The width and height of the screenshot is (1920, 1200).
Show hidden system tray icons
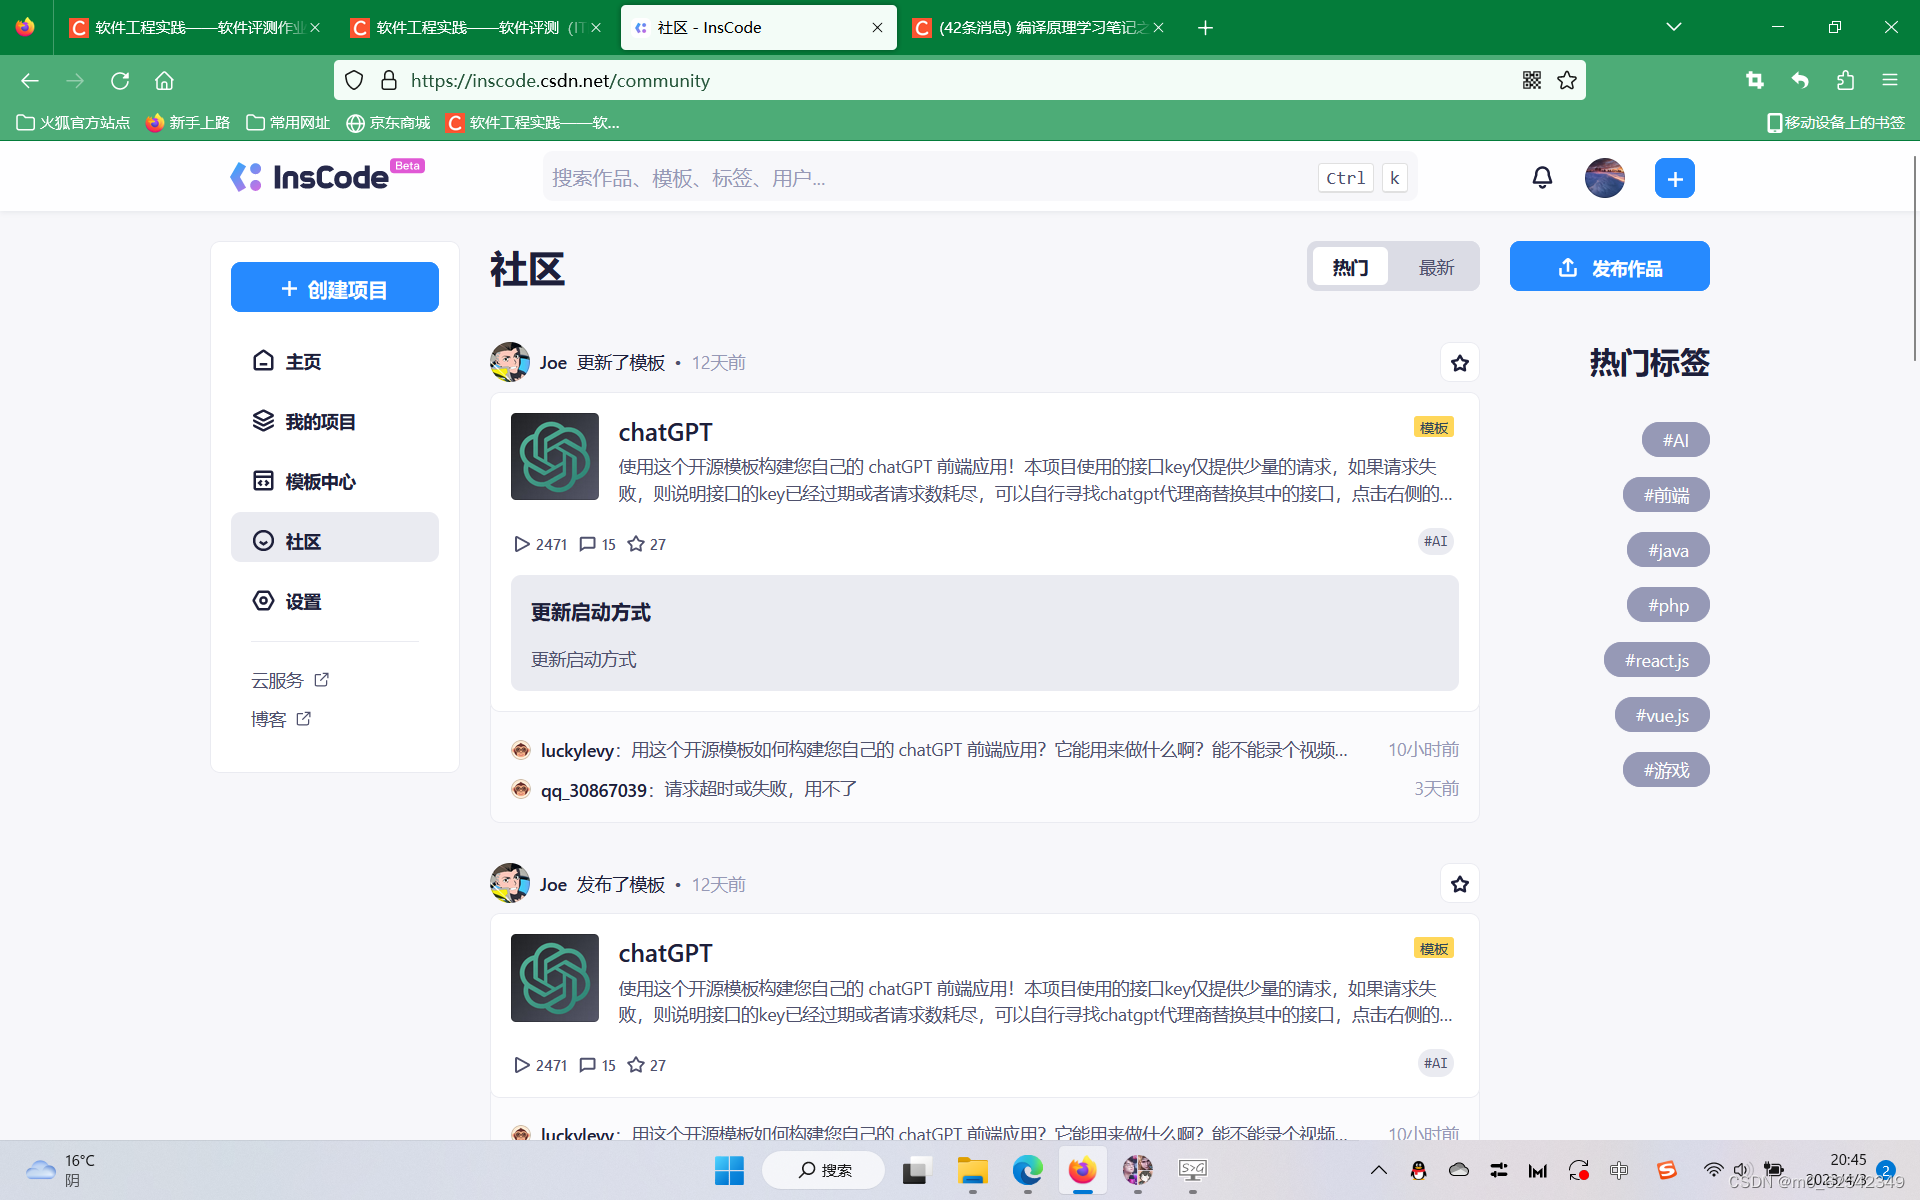[1378, 1170]
